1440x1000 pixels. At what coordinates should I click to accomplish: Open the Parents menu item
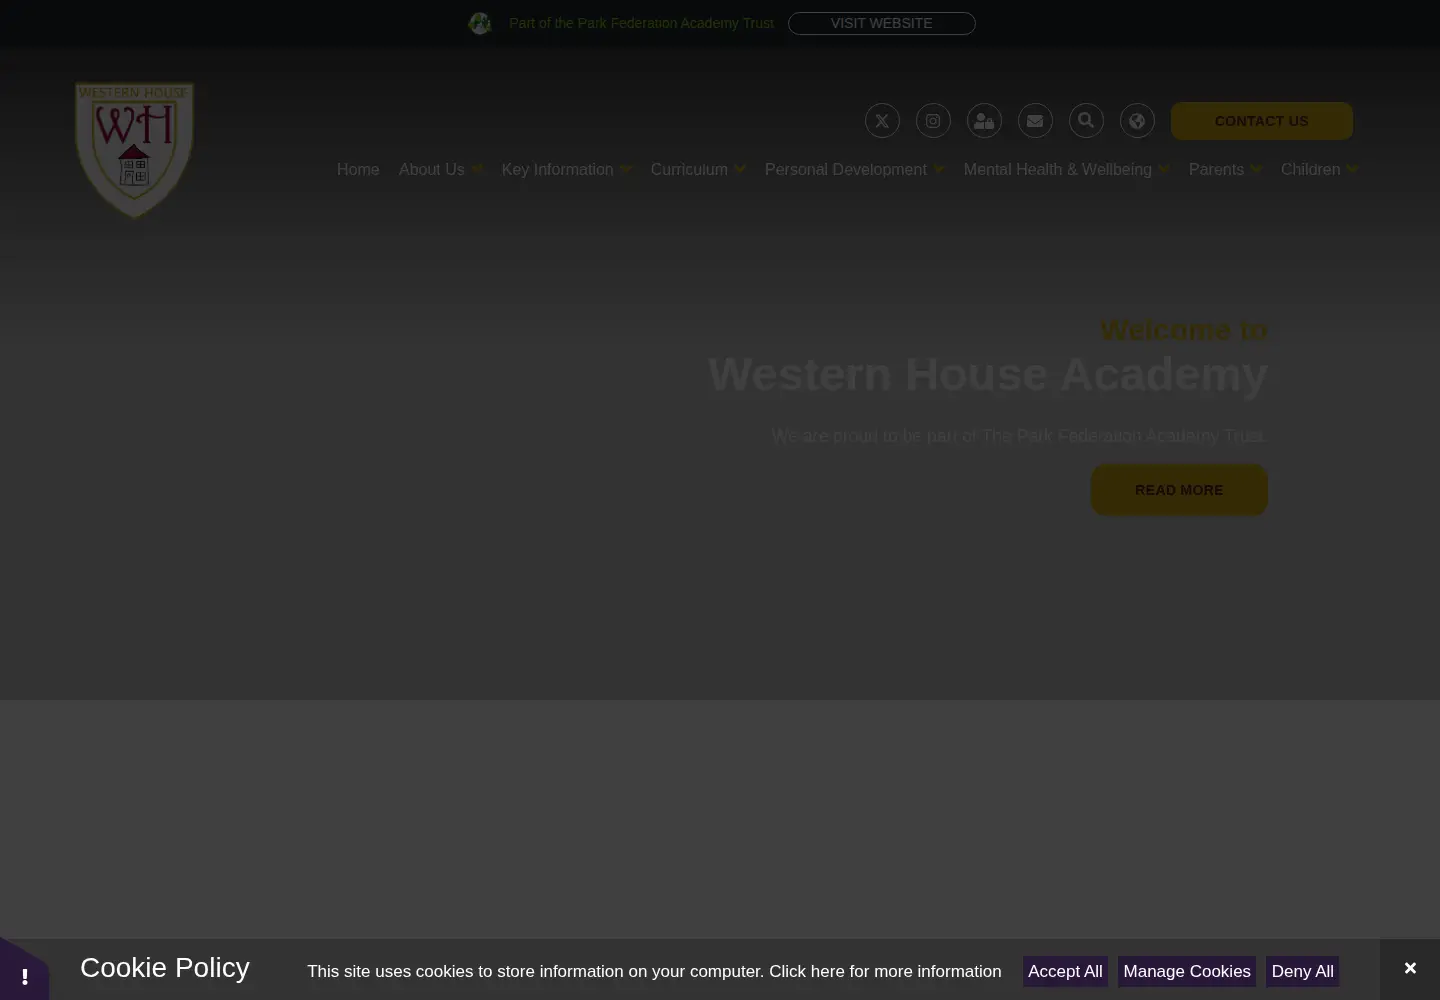[1216, 170]
